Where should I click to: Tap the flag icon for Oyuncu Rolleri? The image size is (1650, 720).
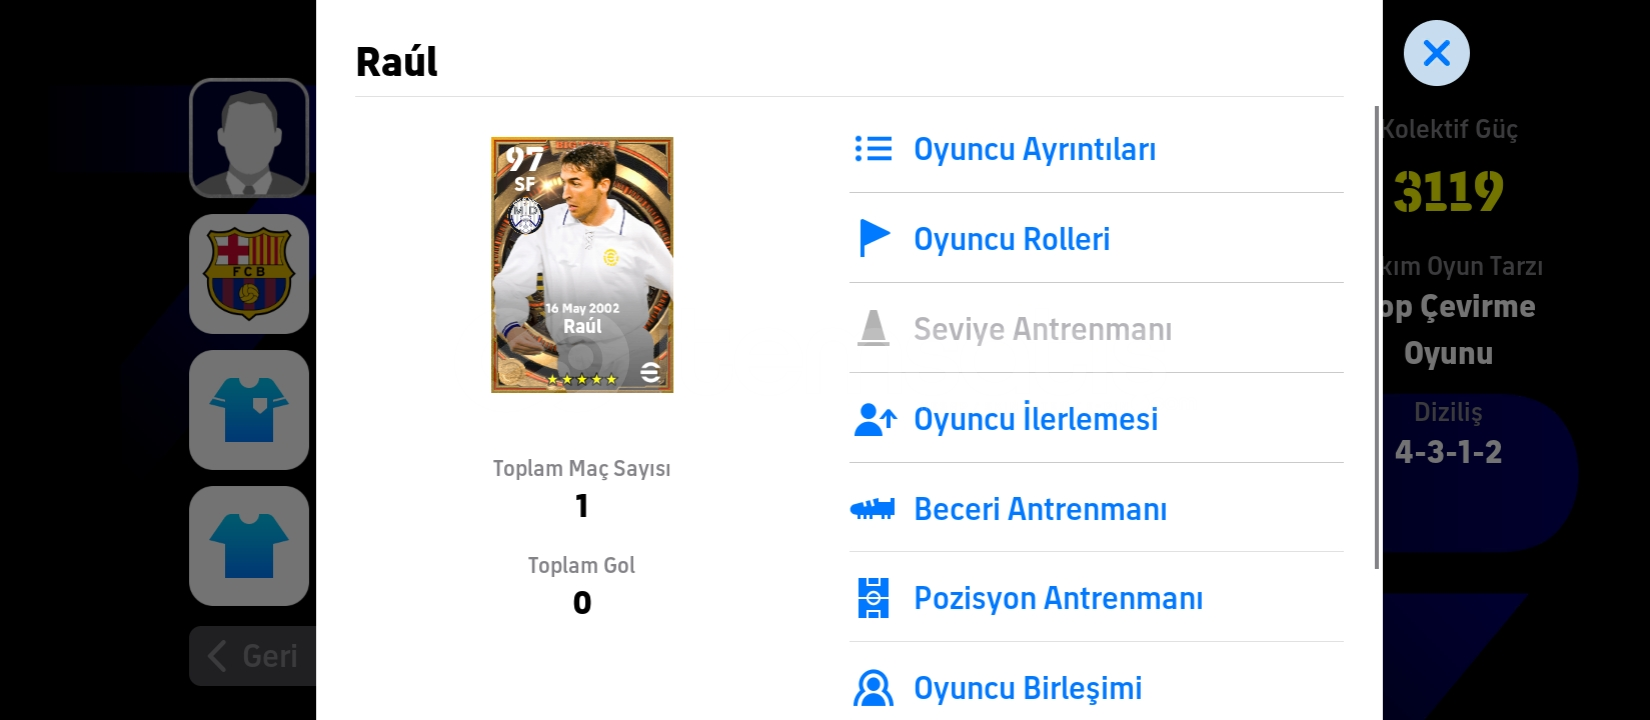pos(874,238)
